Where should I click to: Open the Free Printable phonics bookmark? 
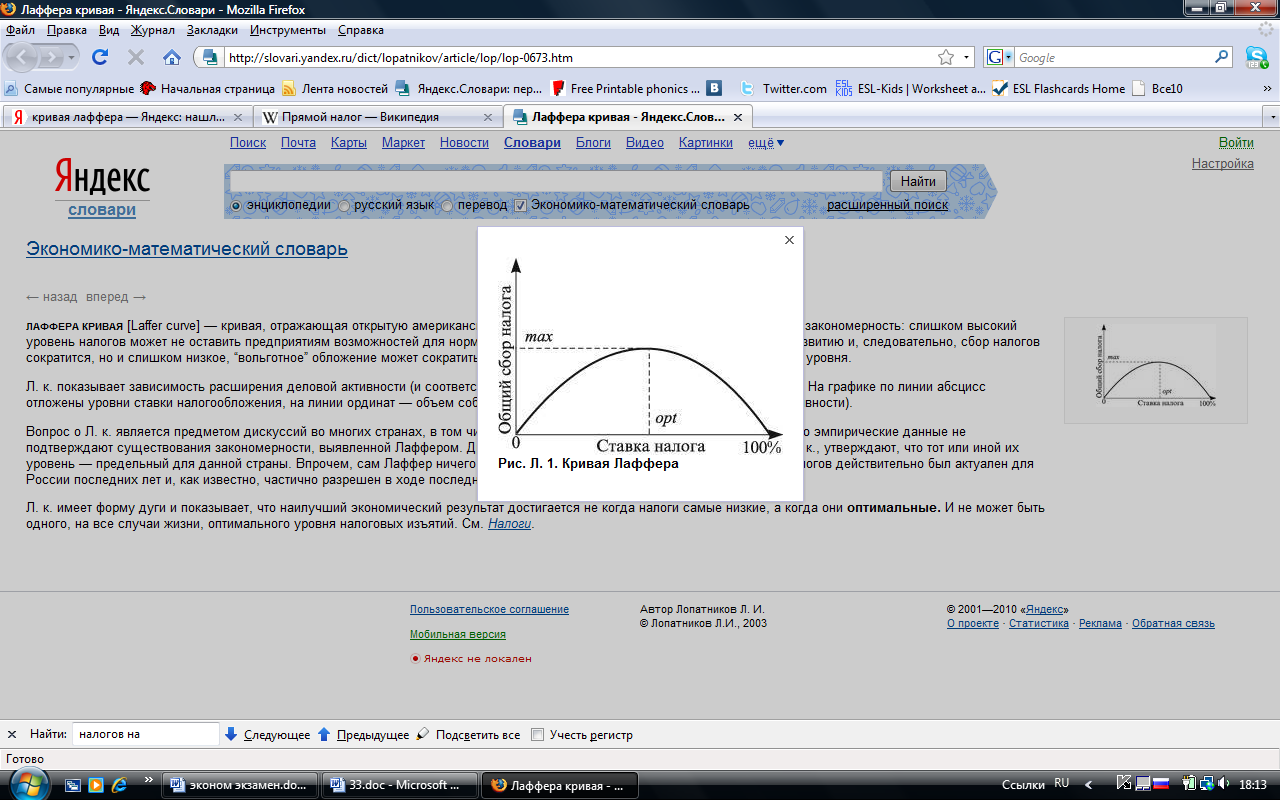click(x=626, y=88)
